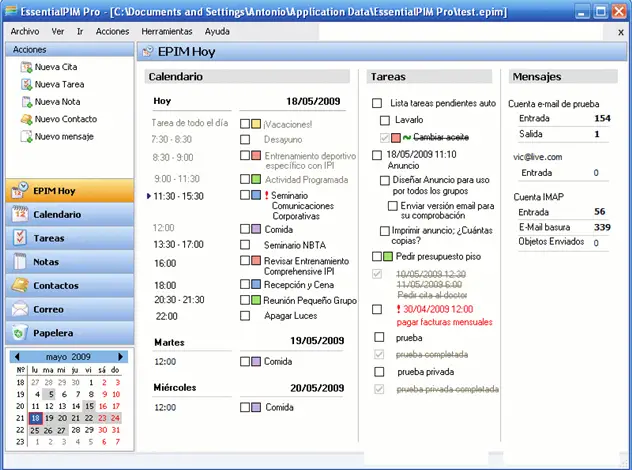The image size is (632, 470).
Task: Click yellow category swatch on ¡Vacaciones!
Action: point(256,124)
